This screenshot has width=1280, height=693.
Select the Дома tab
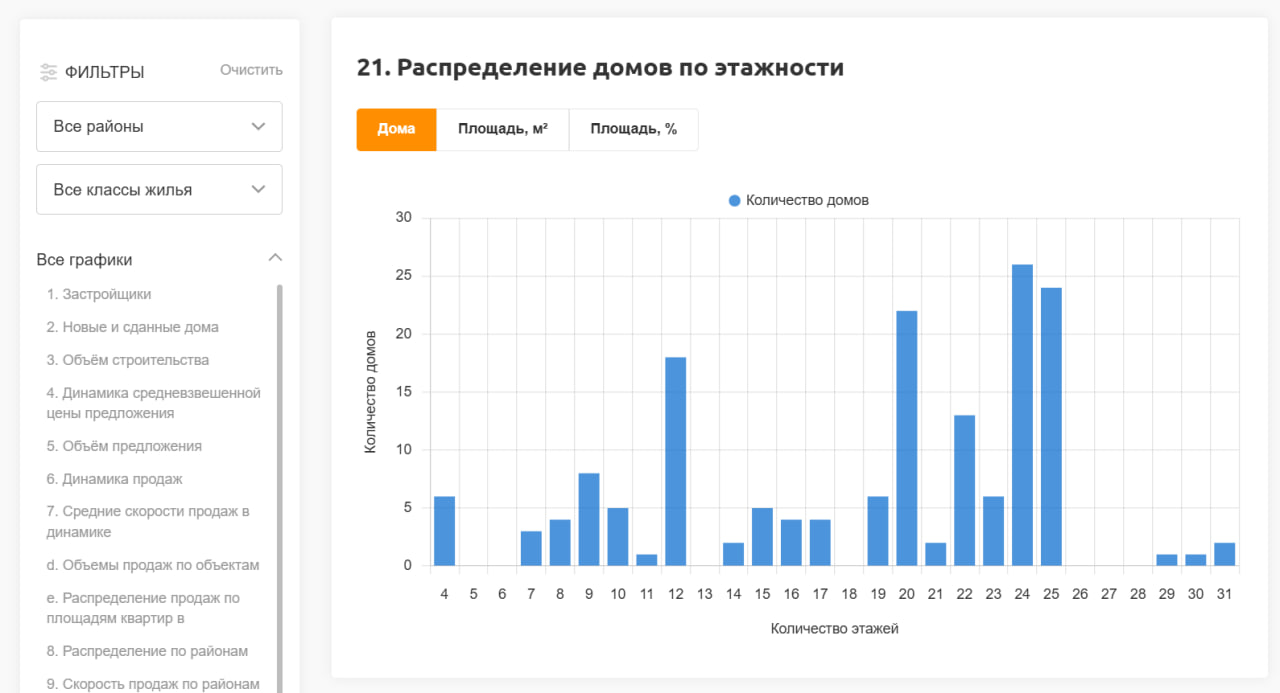[396, 129]
